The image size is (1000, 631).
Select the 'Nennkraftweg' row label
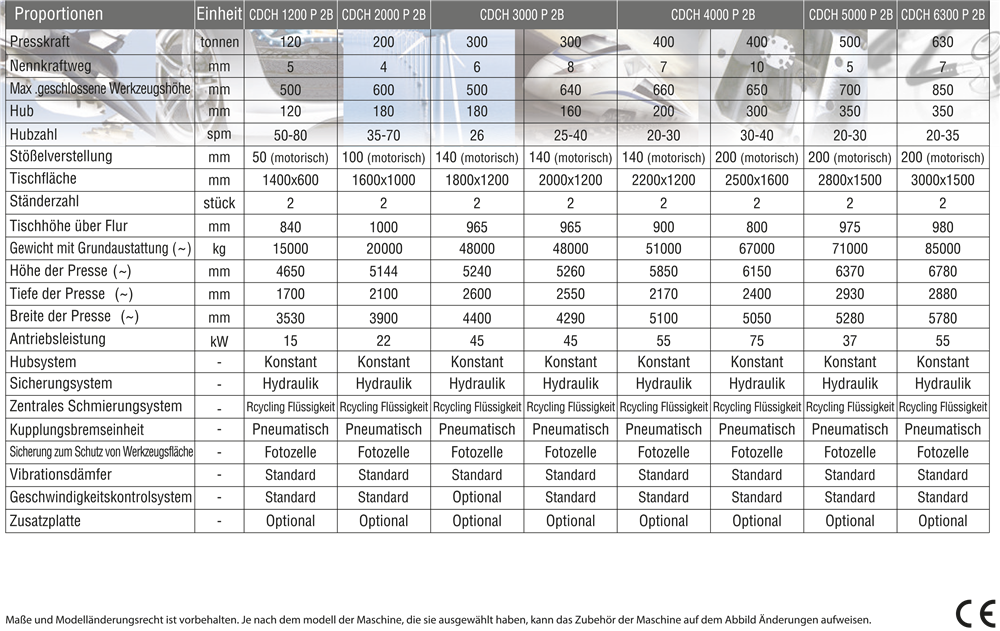[x=50, y=66]
